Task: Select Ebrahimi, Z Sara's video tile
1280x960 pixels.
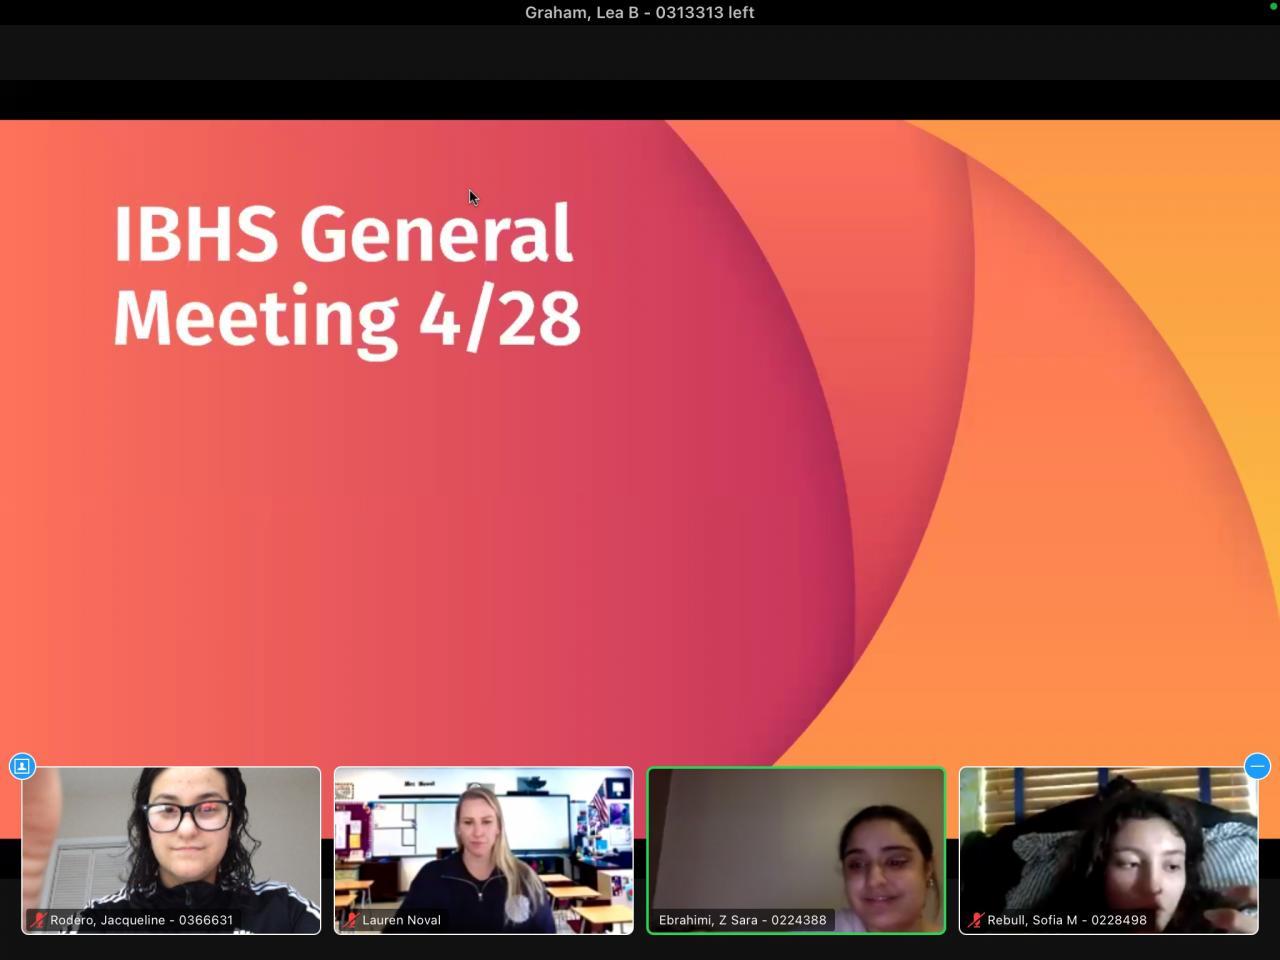Action: pyautogui.click(x=796, y=851)
